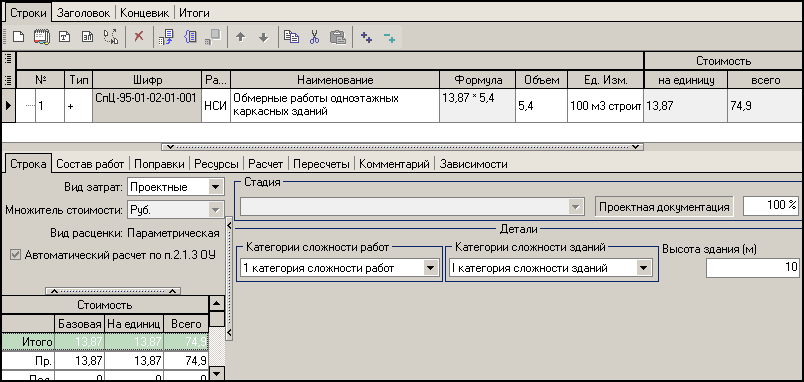Screen dimensions: 804x382
Task: Click the copy icon in the toolbar
Action: tap(292, 37)
